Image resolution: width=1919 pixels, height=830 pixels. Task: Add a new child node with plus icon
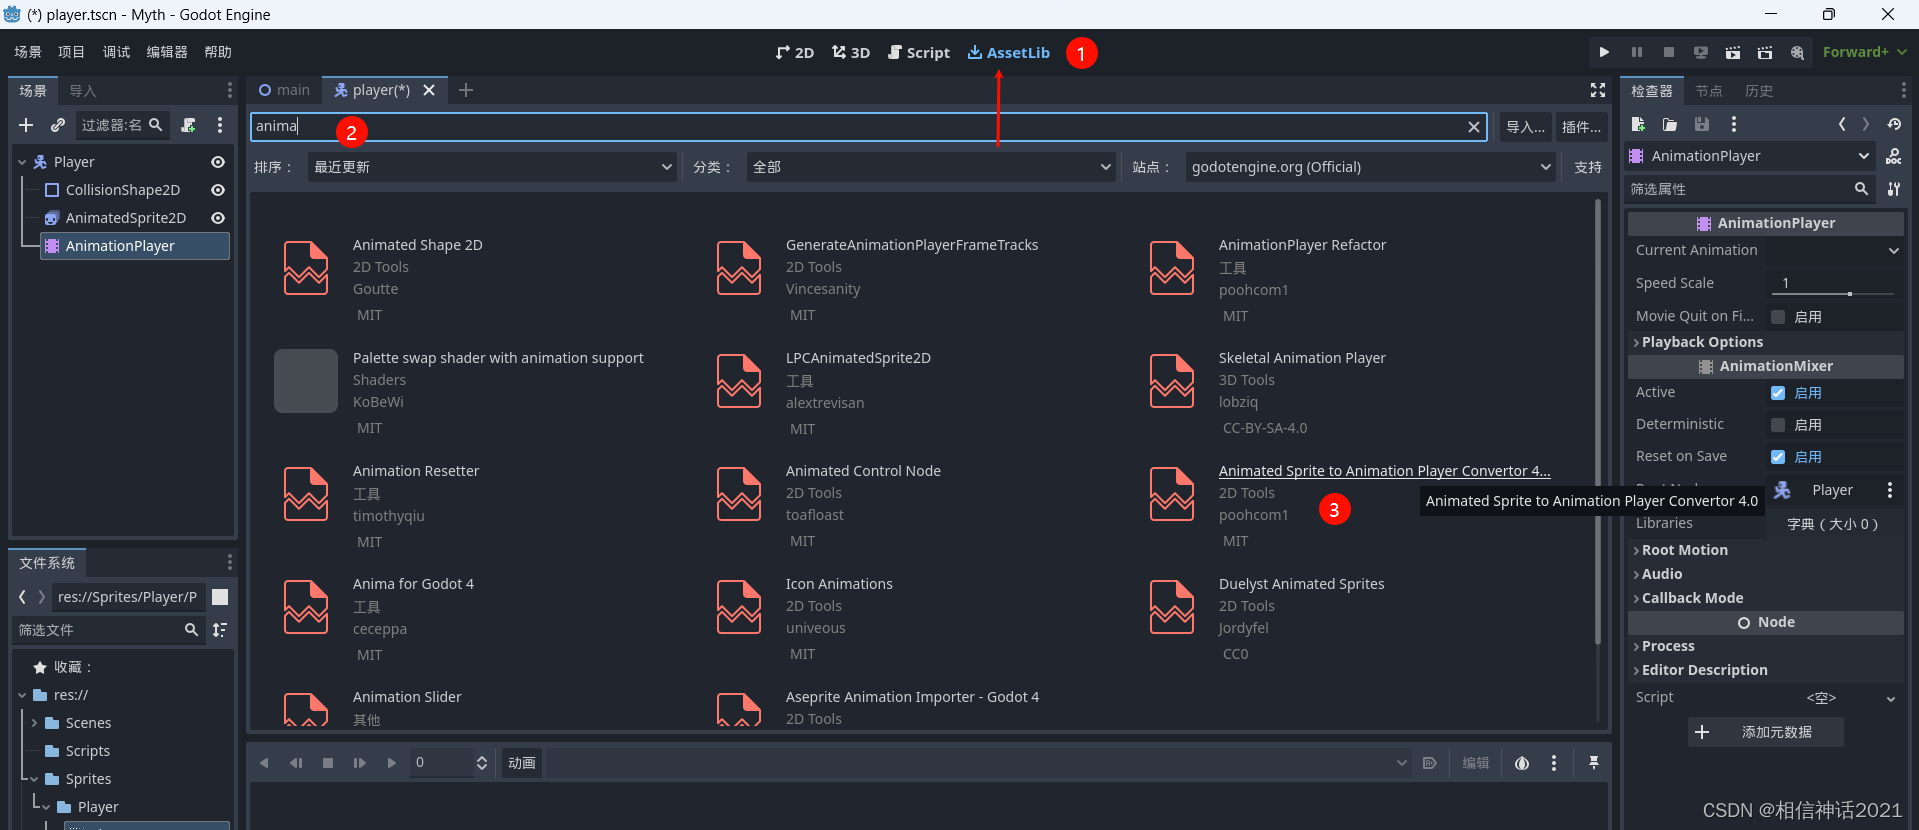click(x=26, y=125)
